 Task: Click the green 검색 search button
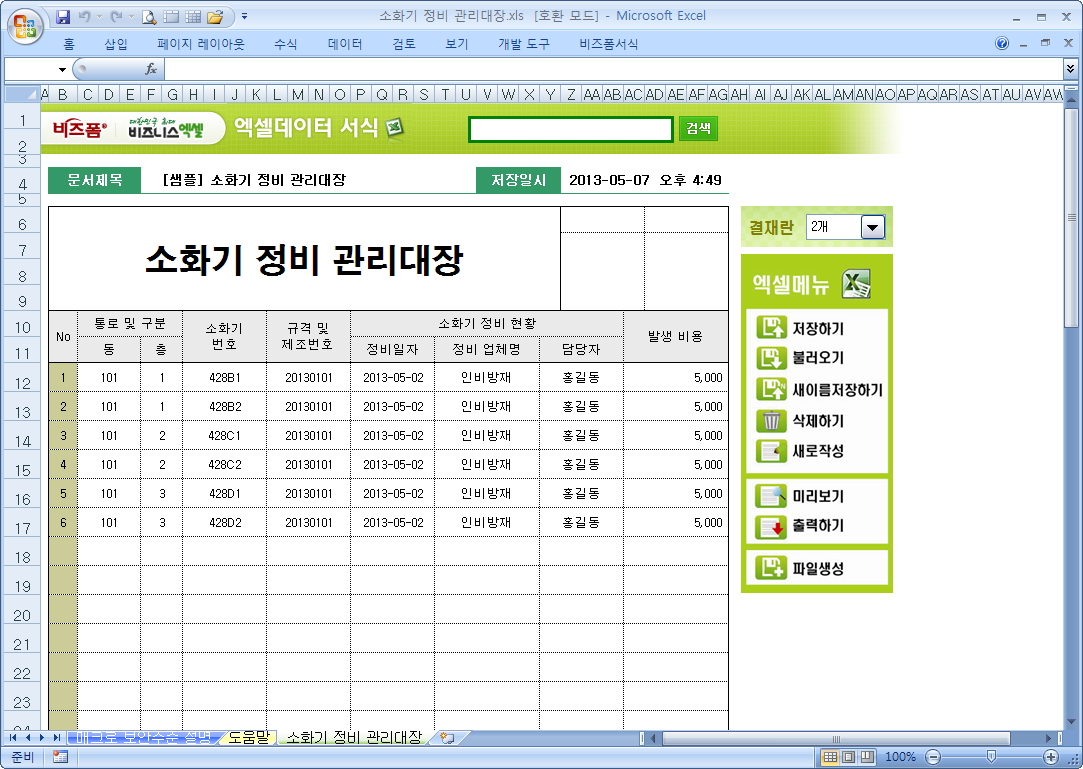click(x=698, y=129)
